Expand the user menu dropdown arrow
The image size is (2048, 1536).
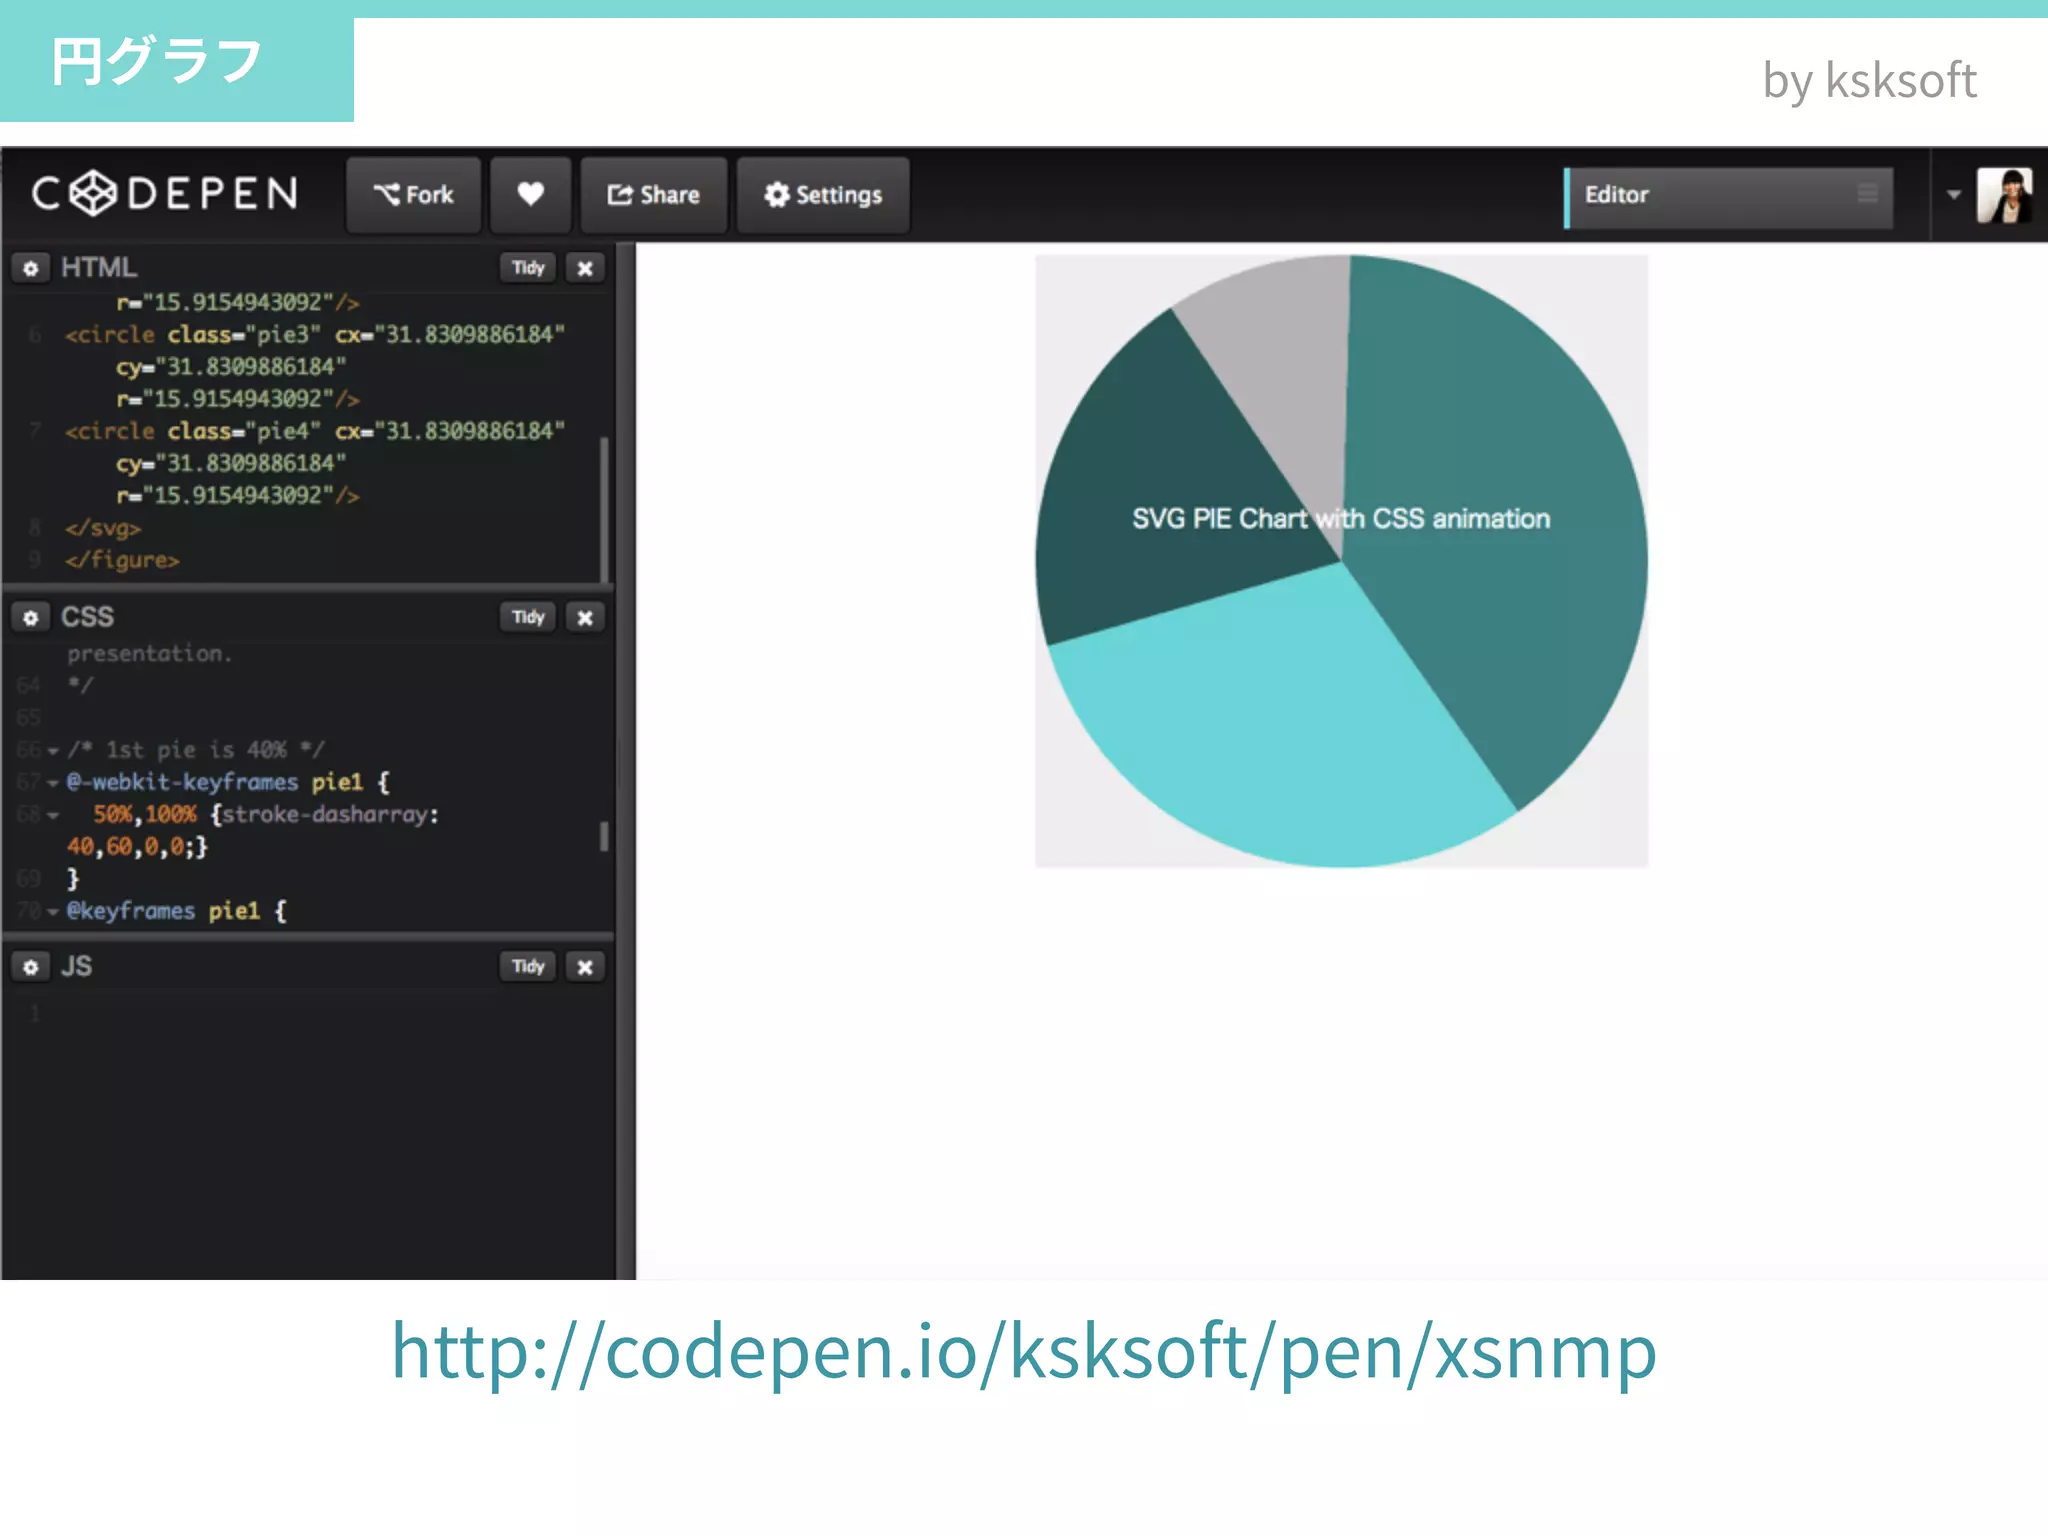pos(1953,194)
